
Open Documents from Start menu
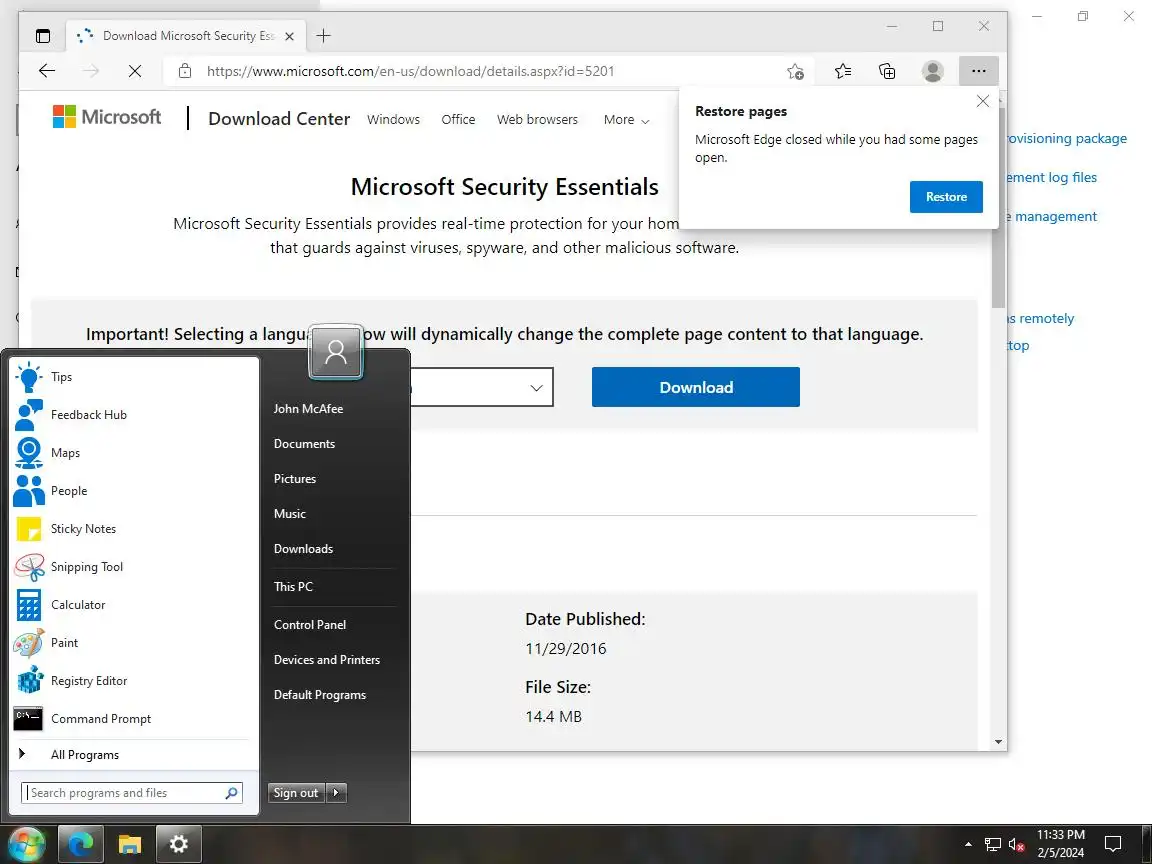(304, 444)
